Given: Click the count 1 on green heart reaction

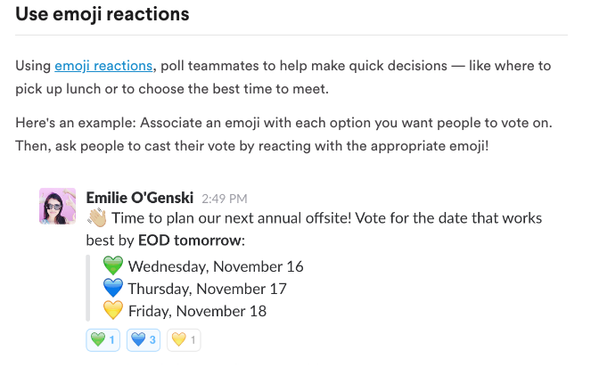Looking at the screenshot, I should pyautogui.click(x=112, y=340).
